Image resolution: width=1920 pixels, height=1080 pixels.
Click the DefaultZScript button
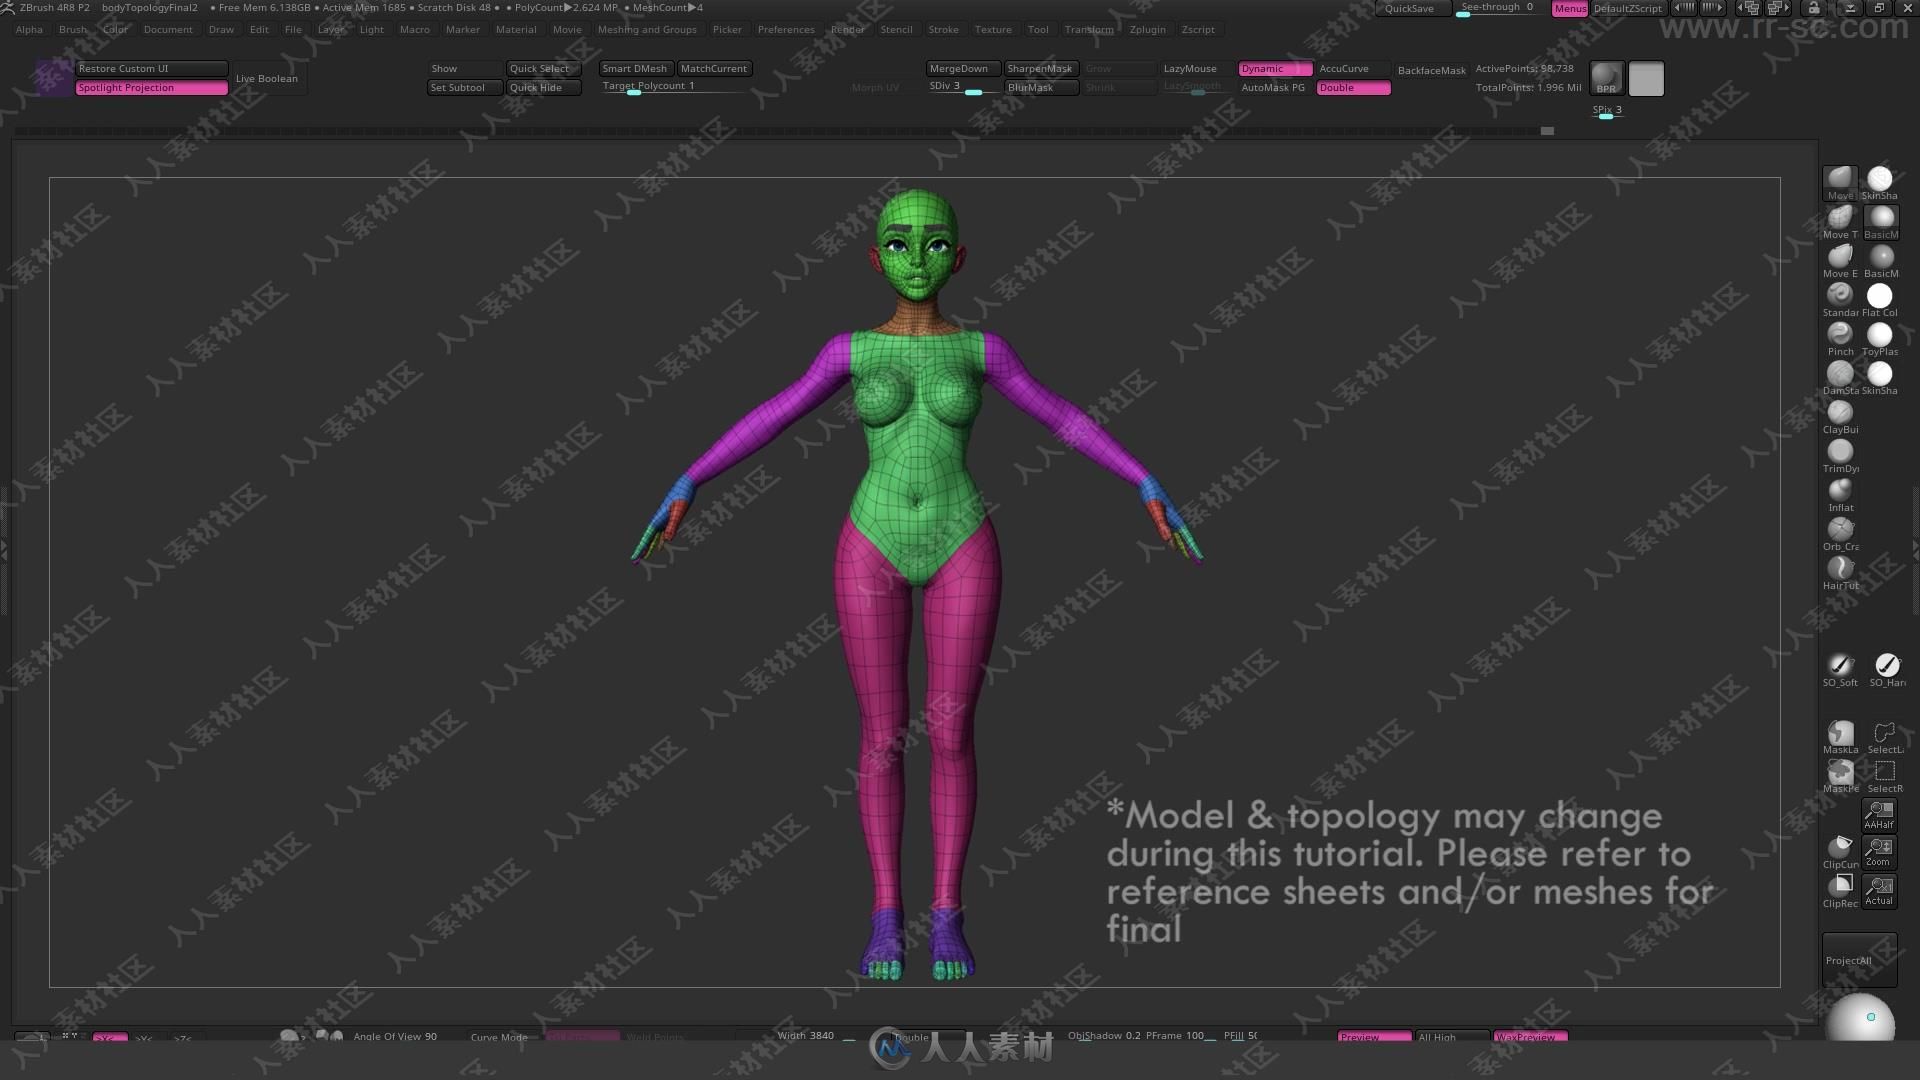(1628, 8)
